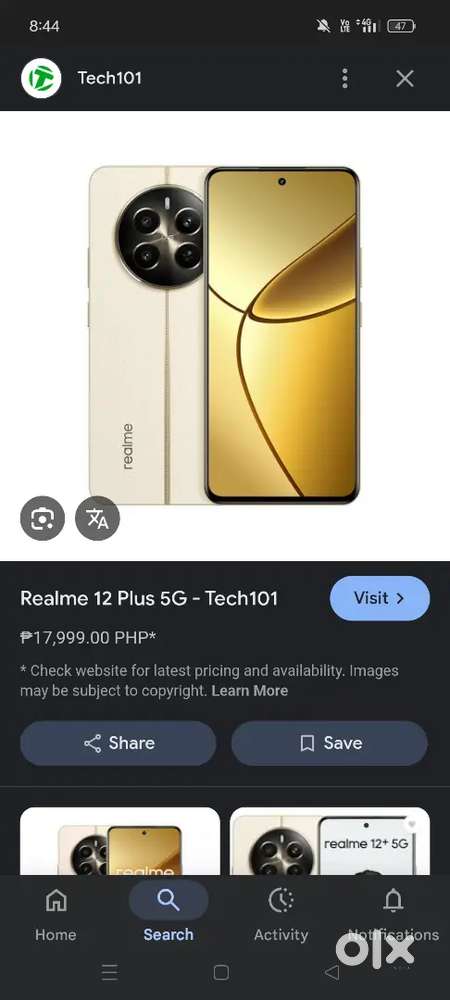Tap the Share button

(x=119, y=743)
